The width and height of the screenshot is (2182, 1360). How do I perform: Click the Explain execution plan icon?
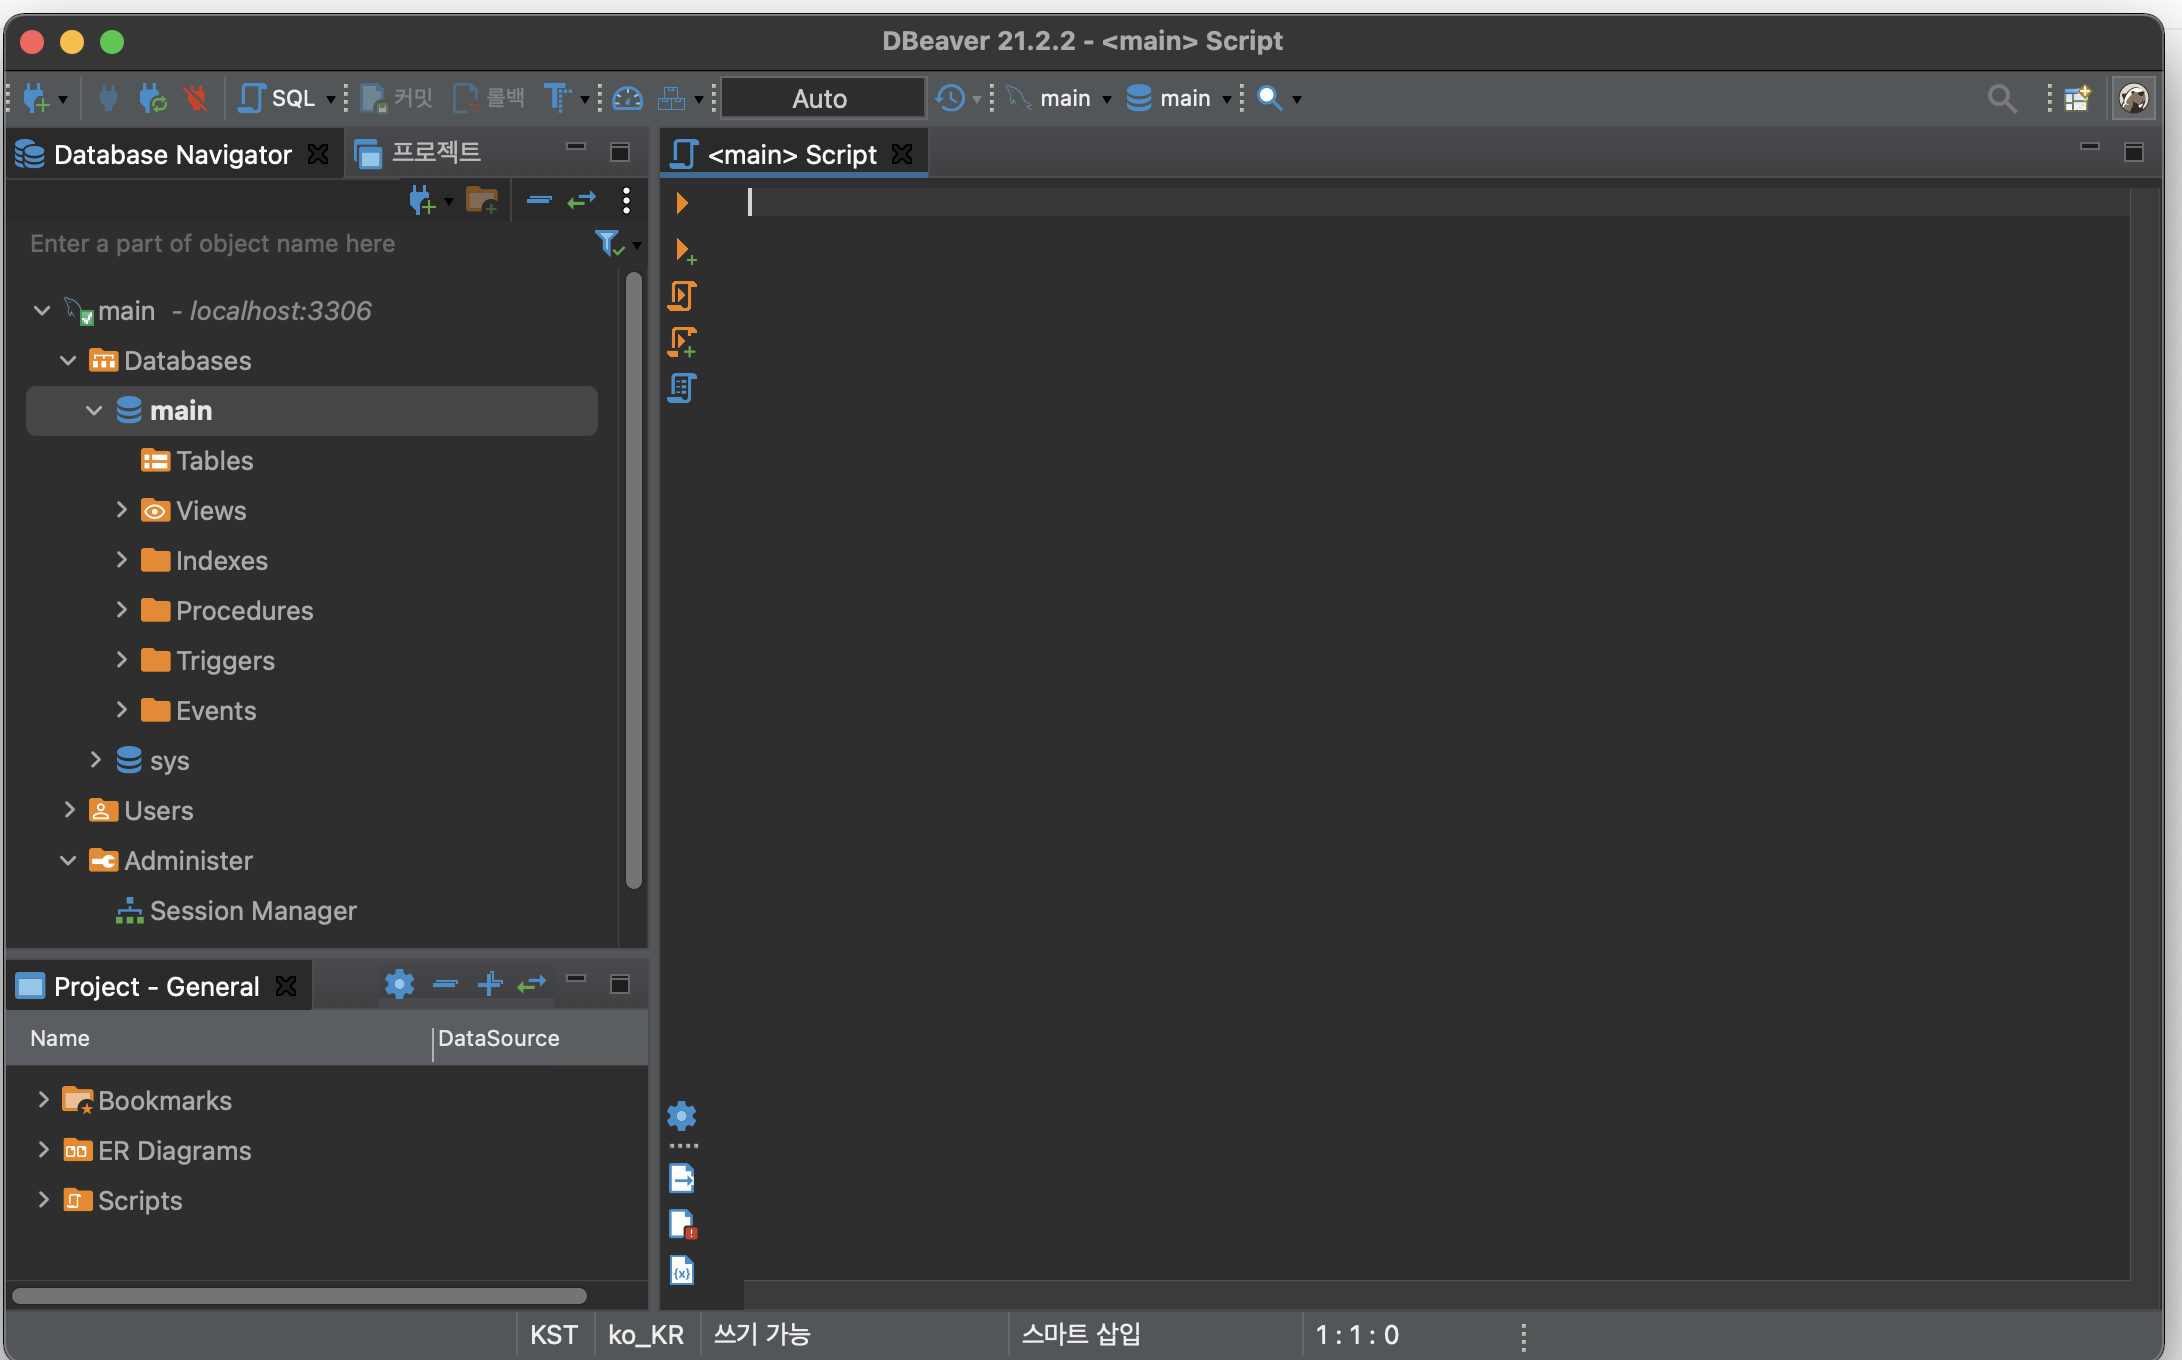click(682, 388)
